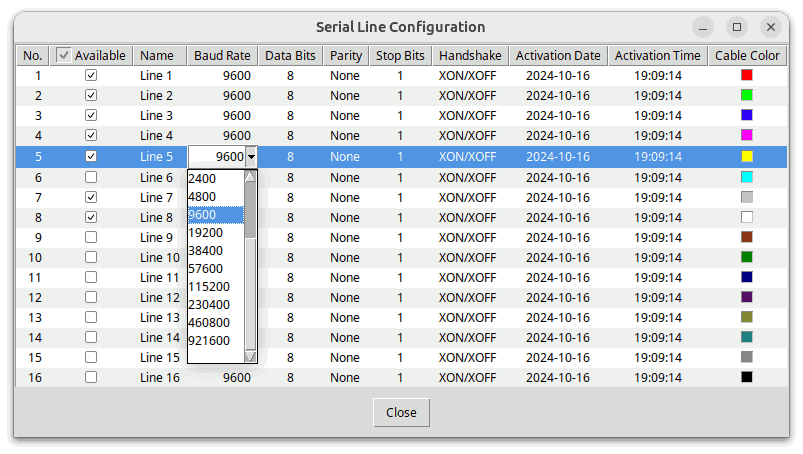Toggle the Available header checkbox
The width and height of the screenshot is (803, 454).
point(64,56)
